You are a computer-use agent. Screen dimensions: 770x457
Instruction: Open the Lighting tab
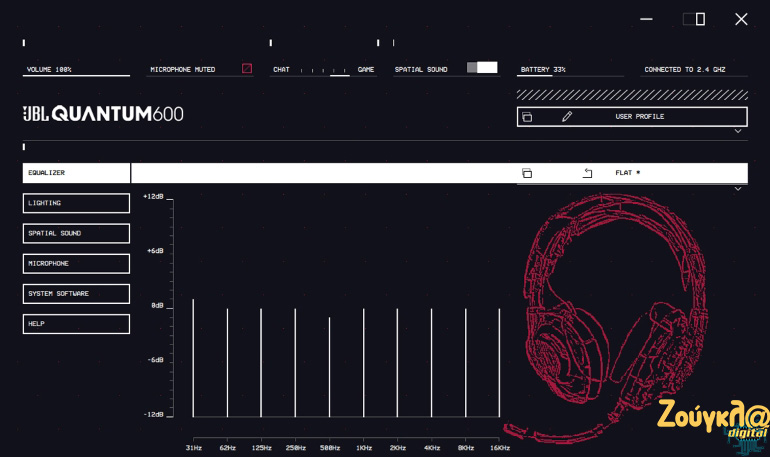tap(76, 203)
